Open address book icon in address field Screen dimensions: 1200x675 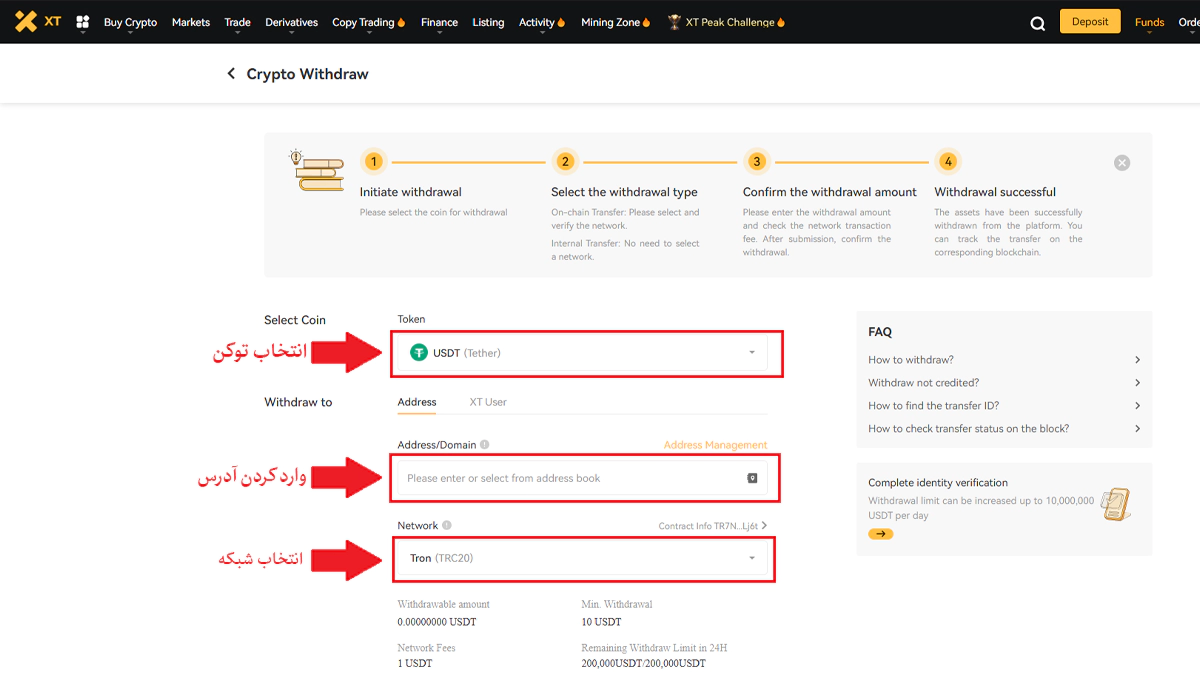pos(753,478)
